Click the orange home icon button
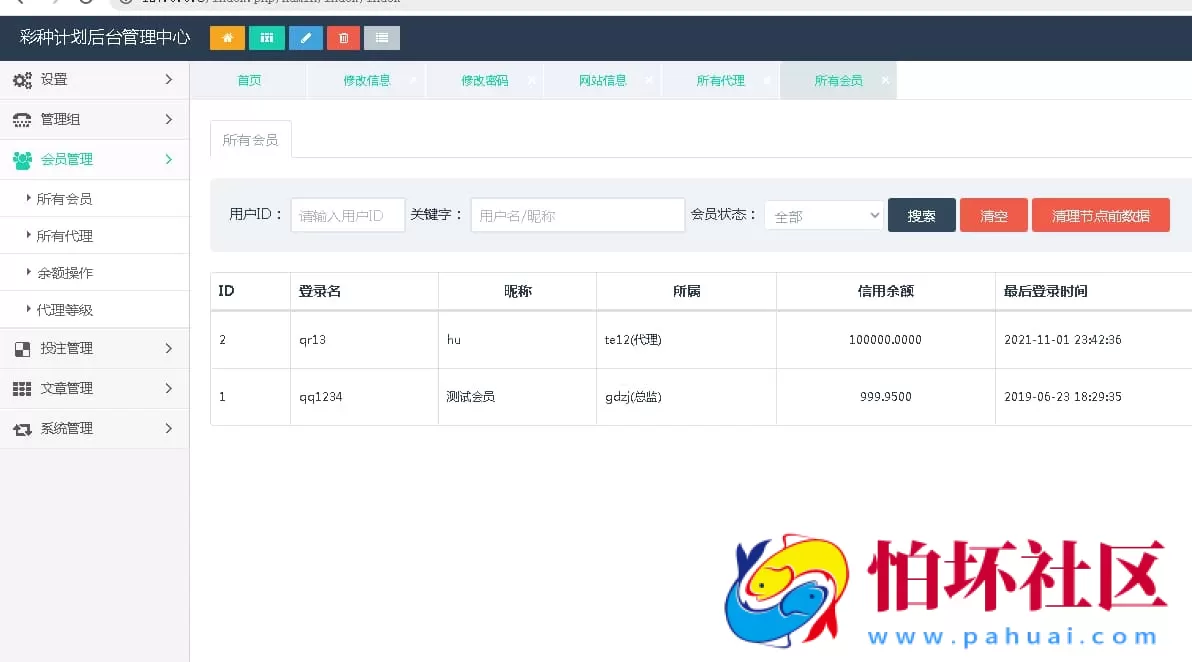The image size is (1192, 662). [x=227, y=38]
